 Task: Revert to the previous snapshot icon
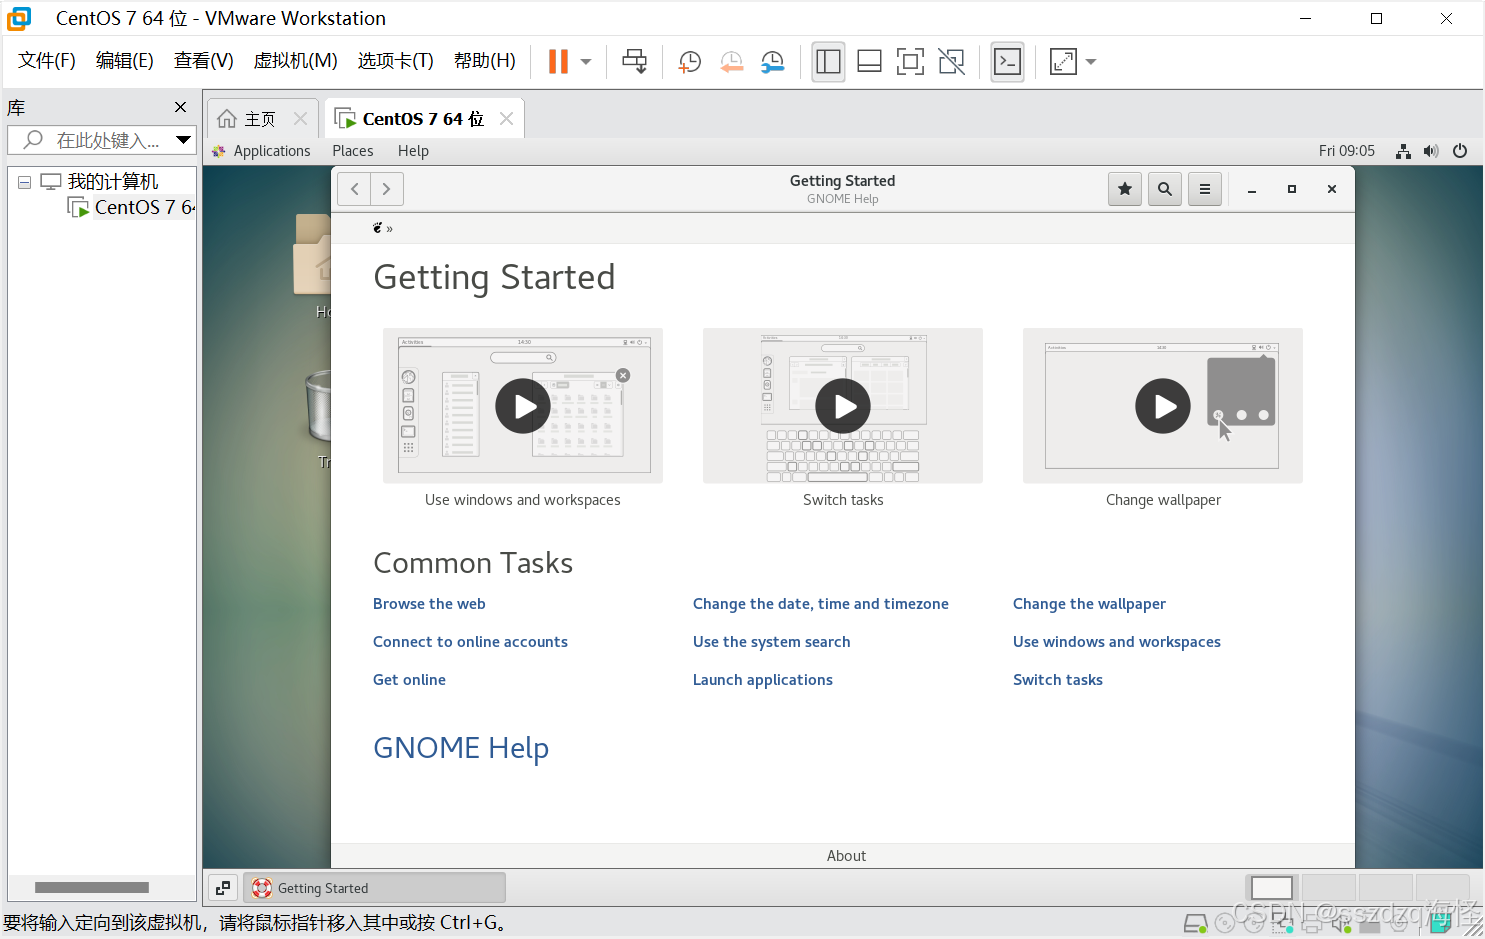point(731,62)
